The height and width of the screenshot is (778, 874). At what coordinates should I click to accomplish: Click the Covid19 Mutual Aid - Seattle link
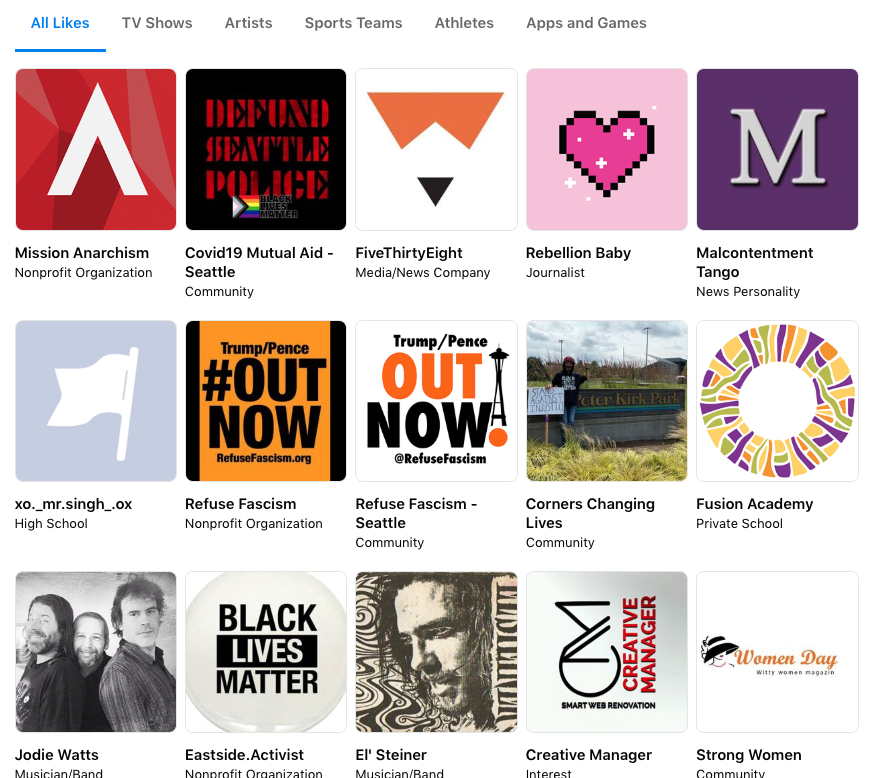point(259,262)
